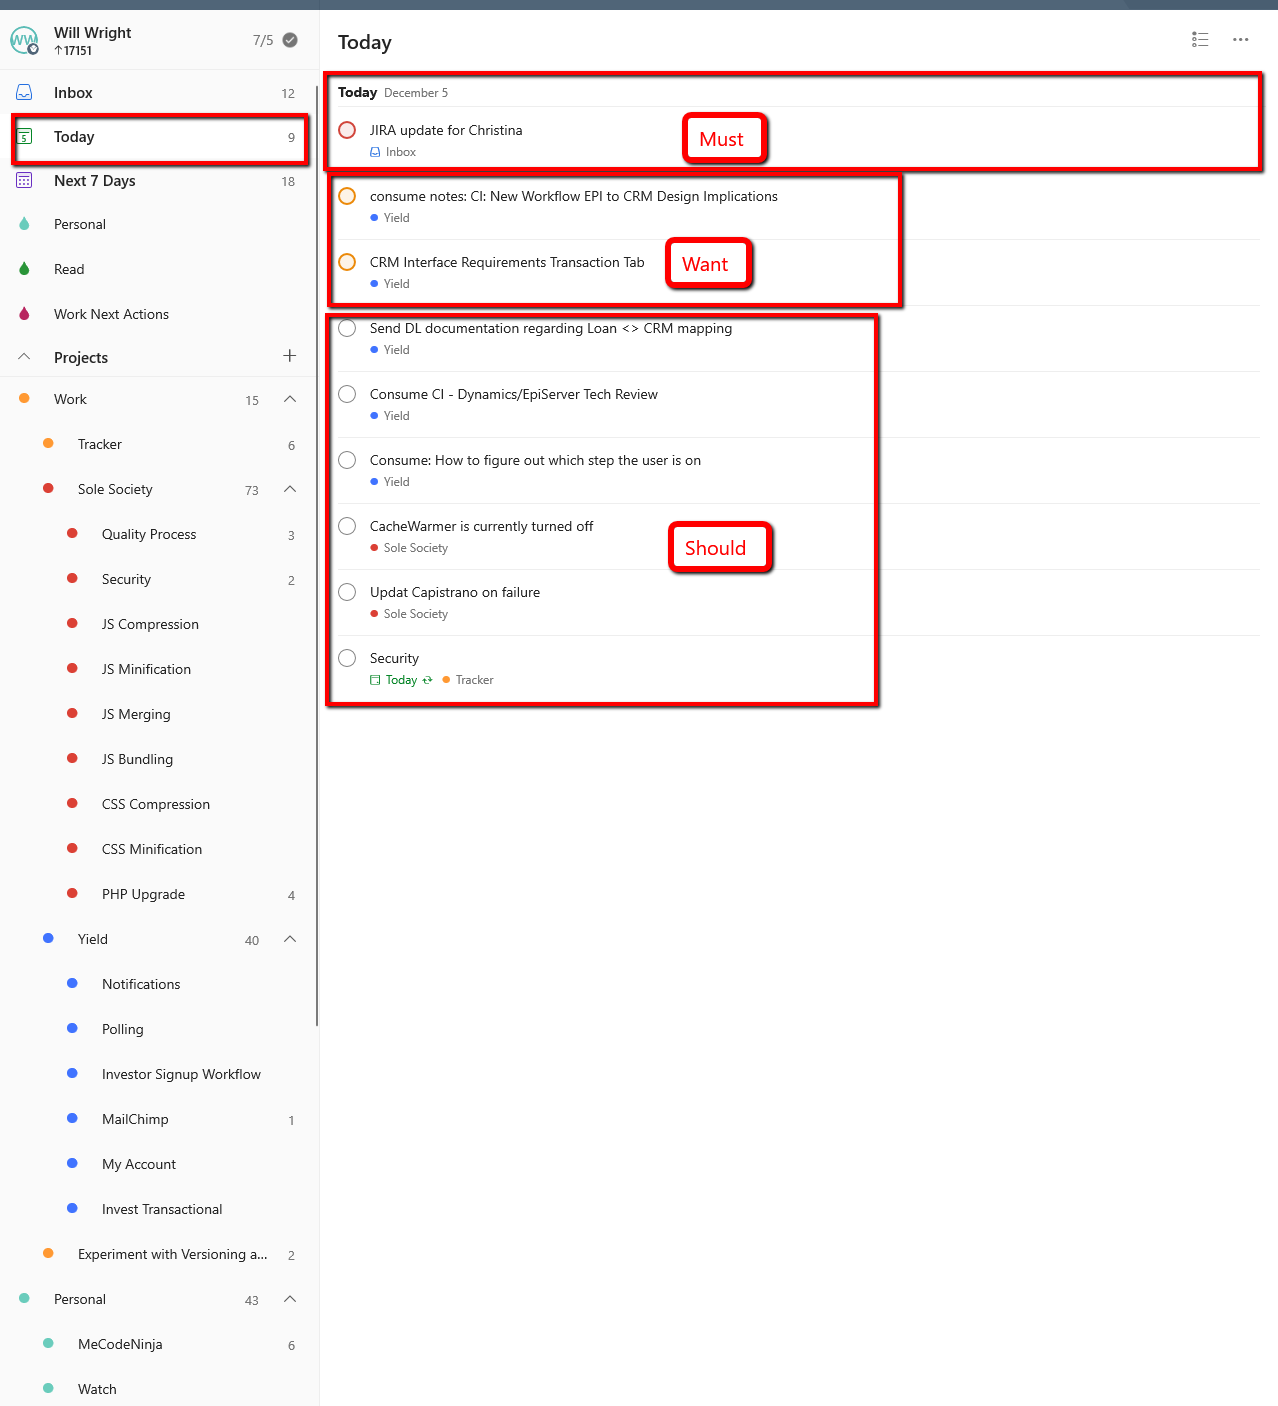Select the JS Compression project
This screenshot has width=1278, height=1406.
tap(158, 624)
